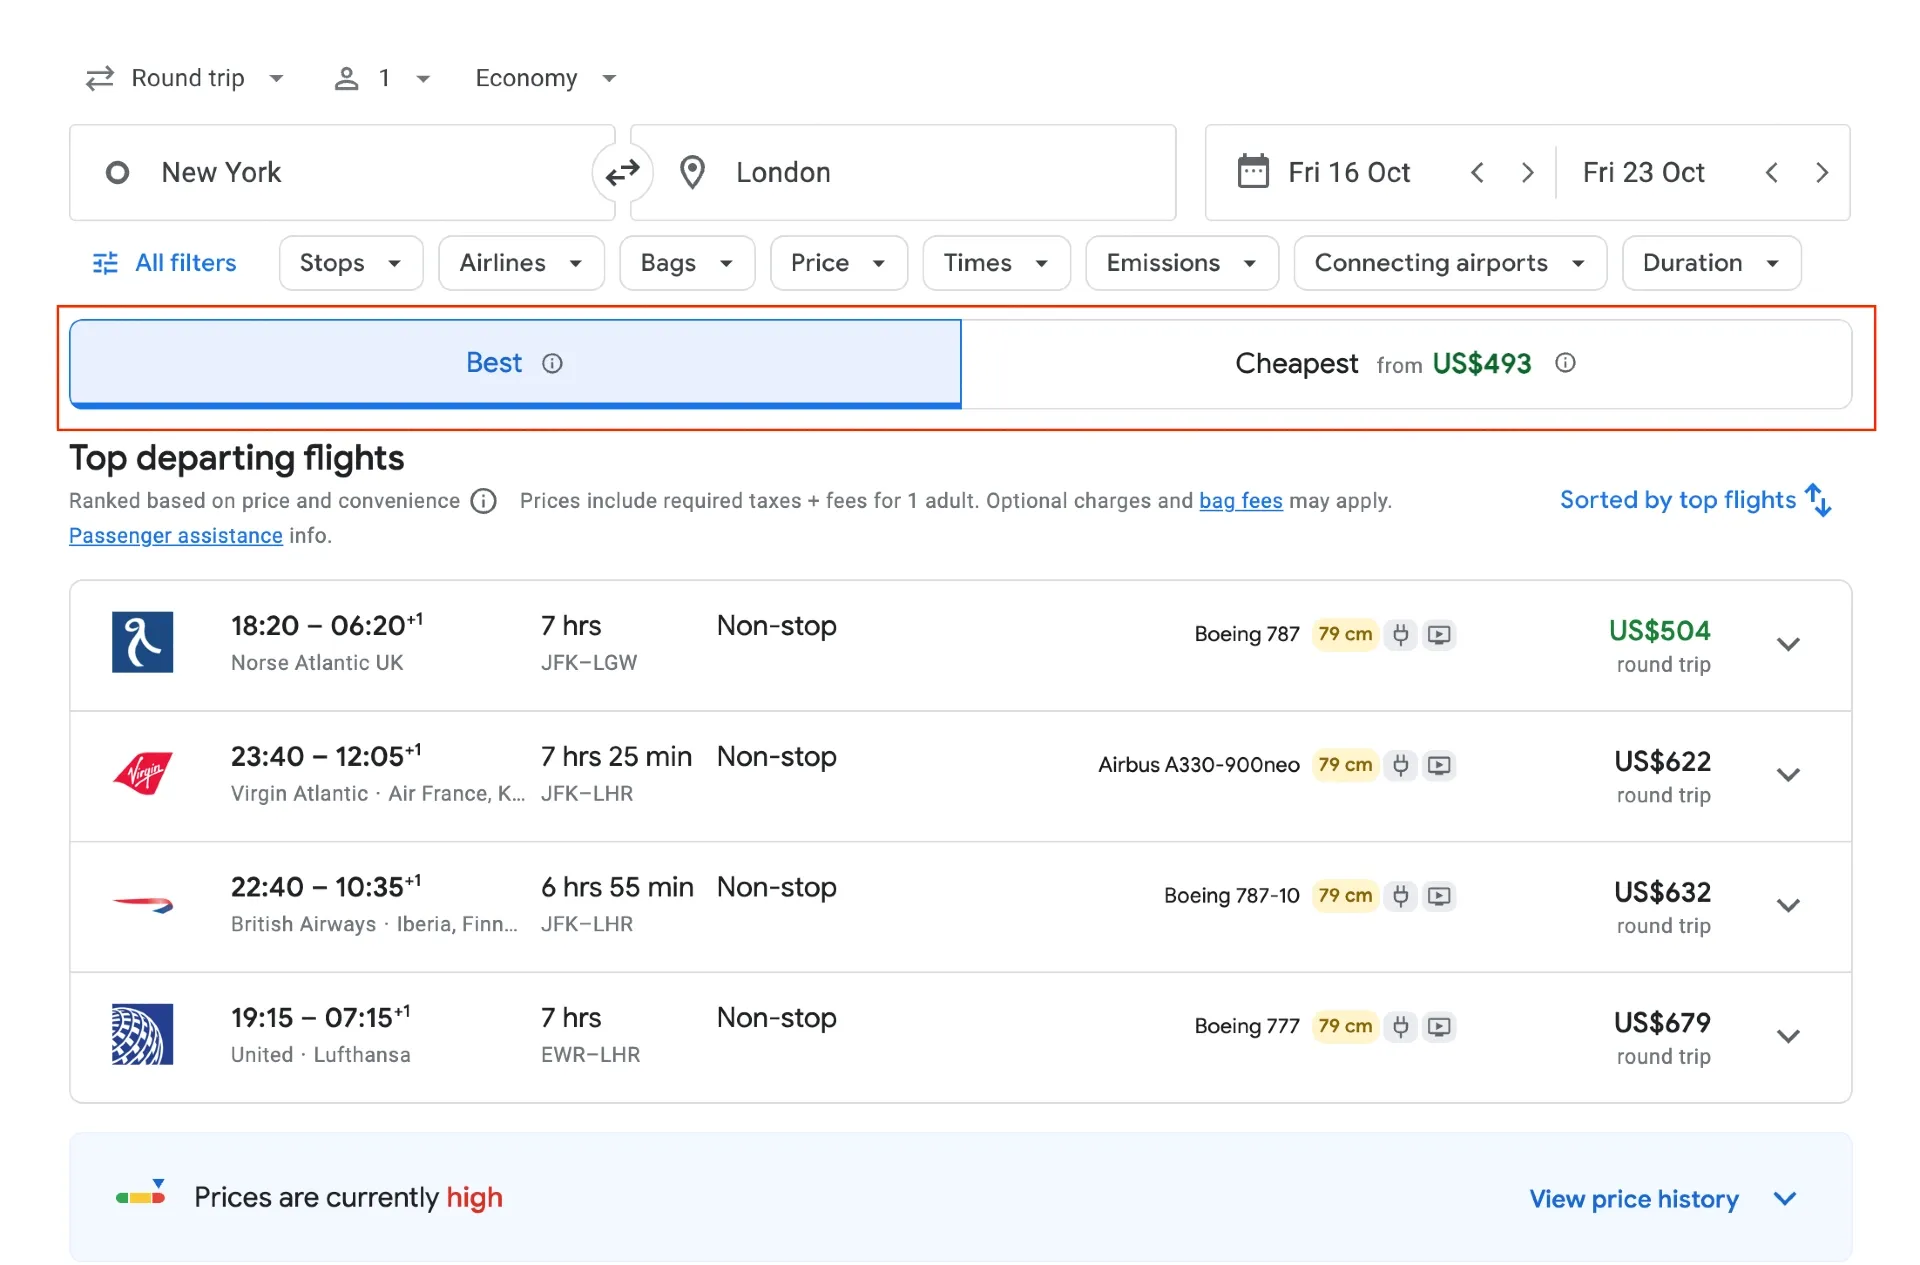Open the Passenger assistance link
Screen dimensions: 1920x1265
[x=175, y=536]
